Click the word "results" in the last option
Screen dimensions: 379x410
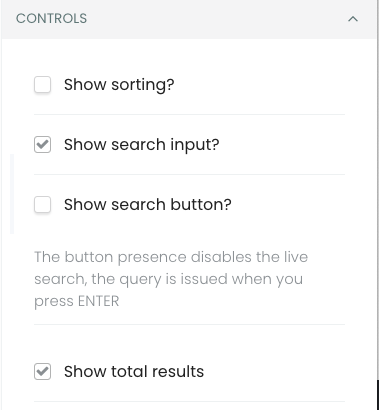coord(178,371)
